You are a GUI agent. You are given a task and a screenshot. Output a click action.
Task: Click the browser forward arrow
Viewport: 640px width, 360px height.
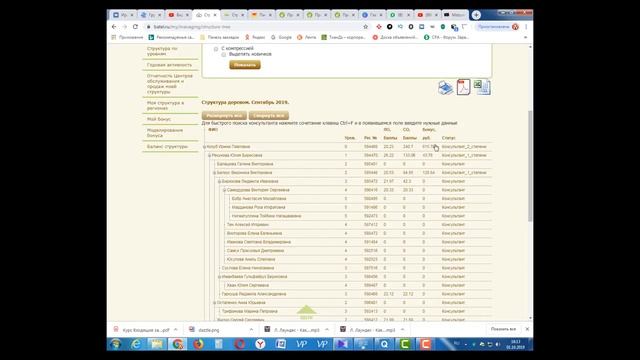coord(124,27)
